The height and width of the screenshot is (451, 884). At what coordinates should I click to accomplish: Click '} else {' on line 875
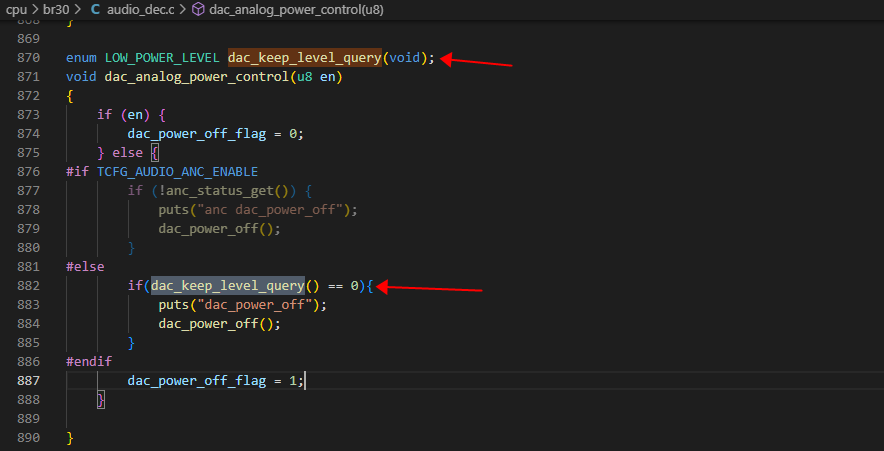pos(128,153)
